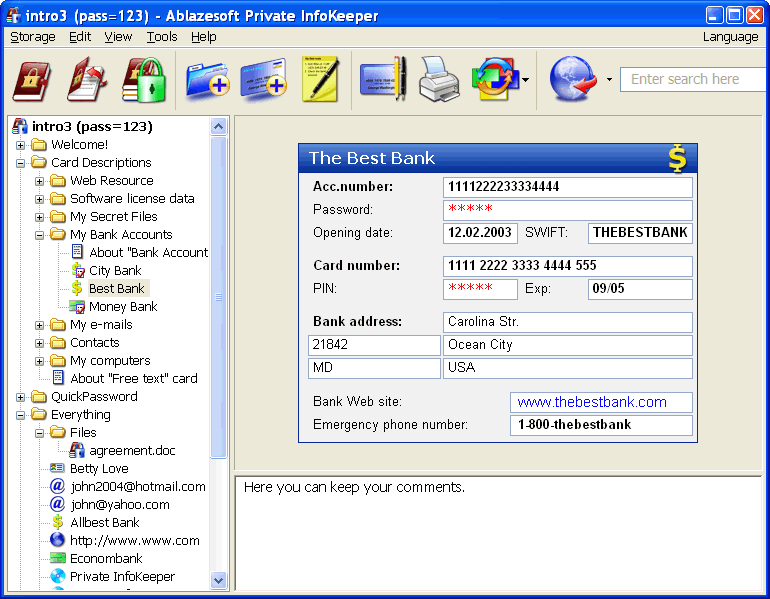
Task: Open the Storage menu
Action: (33, 37)
